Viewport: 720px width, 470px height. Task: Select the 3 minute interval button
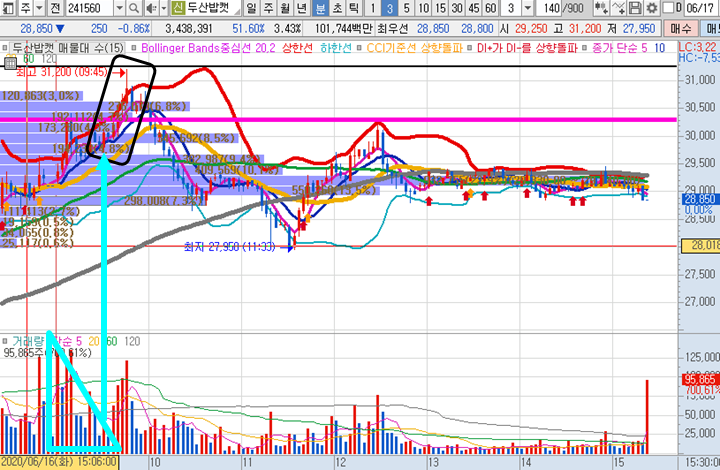[389, 8]
